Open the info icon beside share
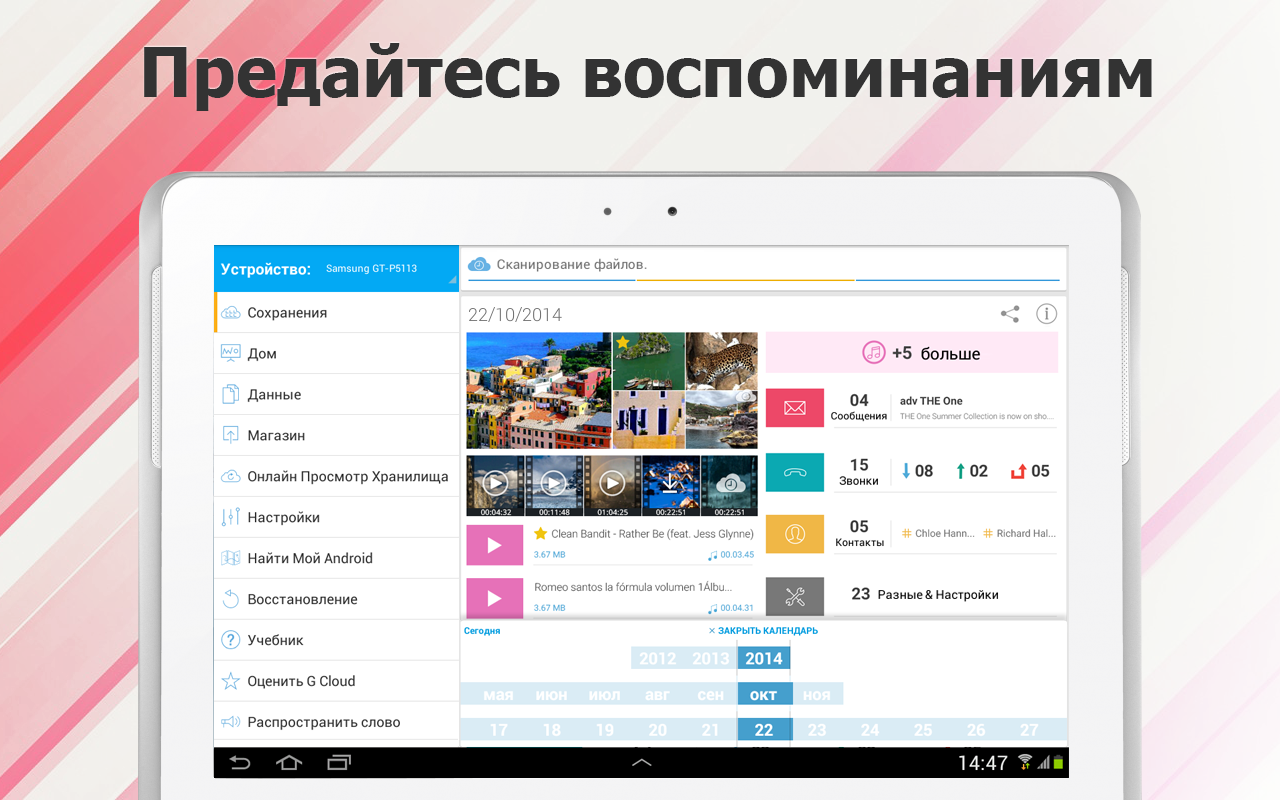1280x800 pixels. pyautogui.click(x=1046, y=314)
